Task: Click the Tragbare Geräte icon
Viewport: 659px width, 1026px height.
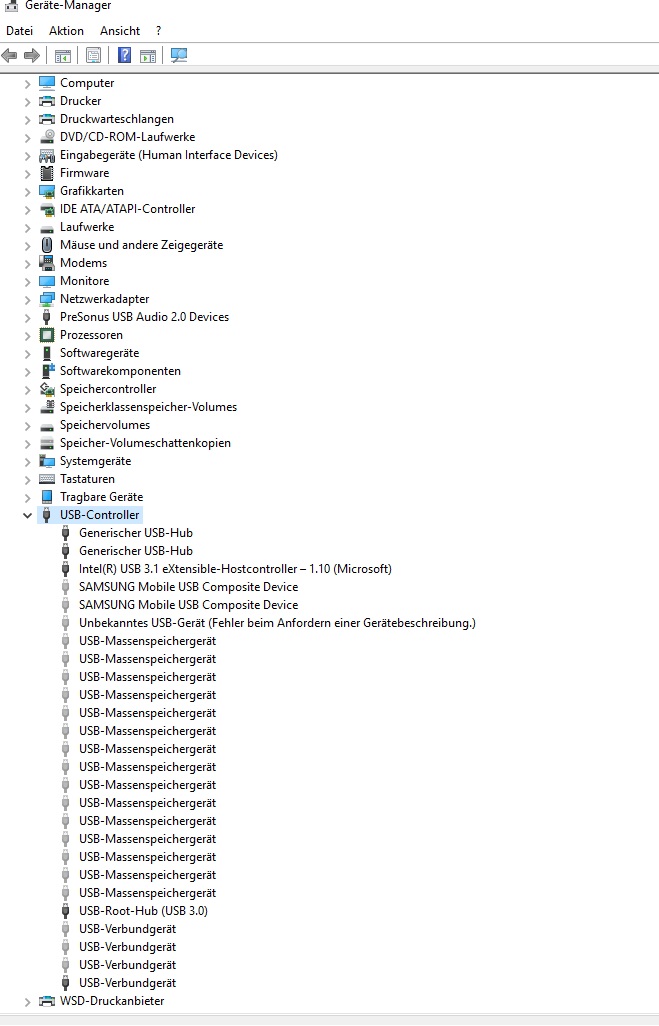Action: click(x=47, y=497)
